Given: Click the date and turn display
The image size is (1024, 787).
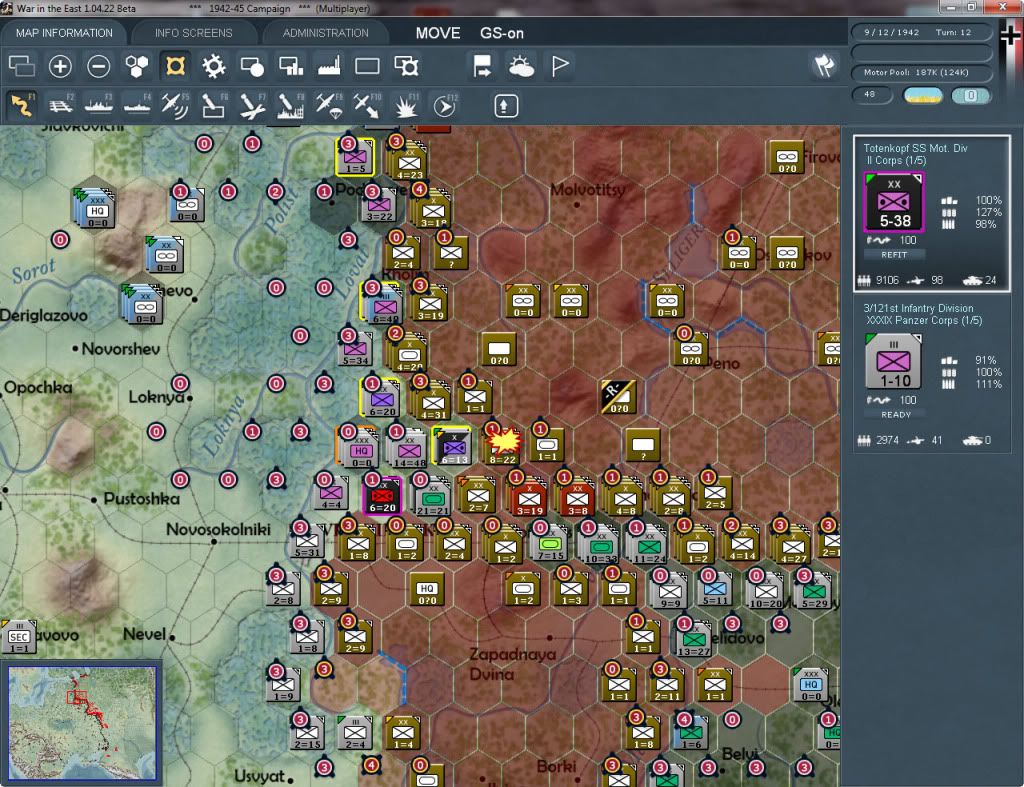Looking at the screenshot, I should (x=921, y=32).
